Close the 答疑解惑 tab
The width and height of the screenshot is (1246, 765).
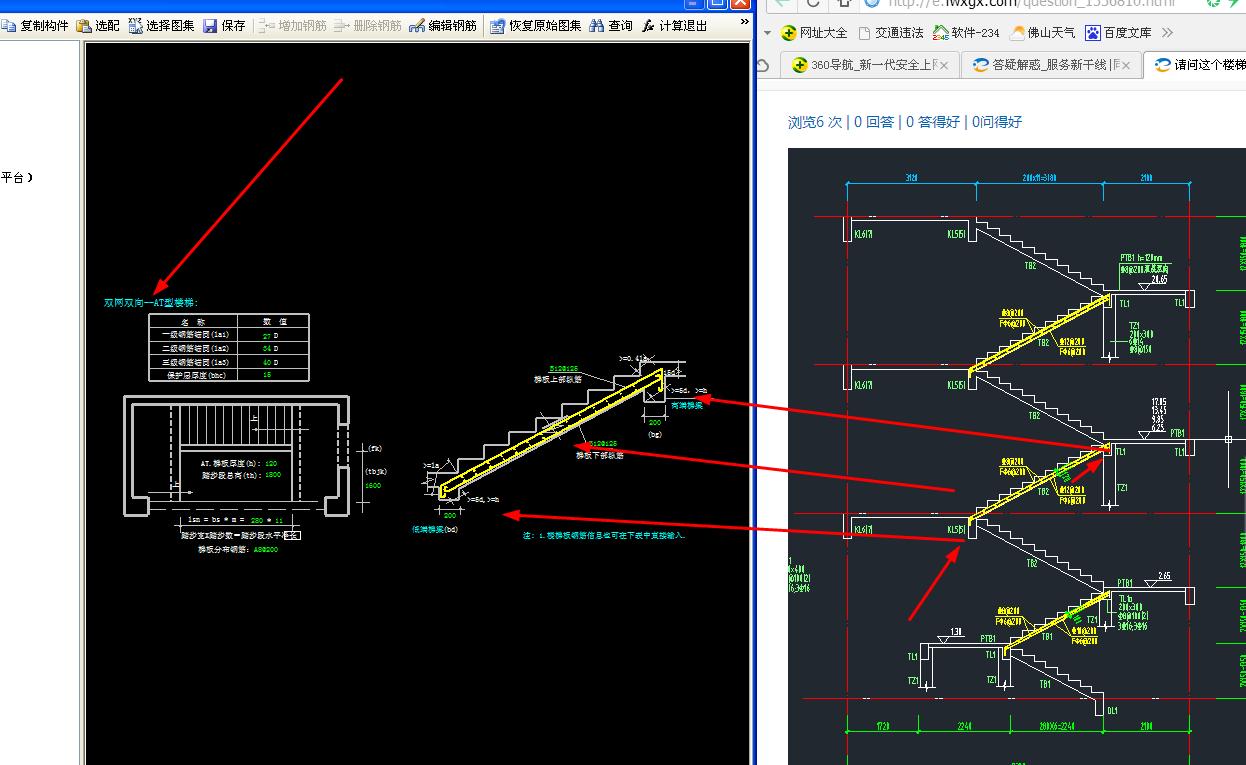1126,65
